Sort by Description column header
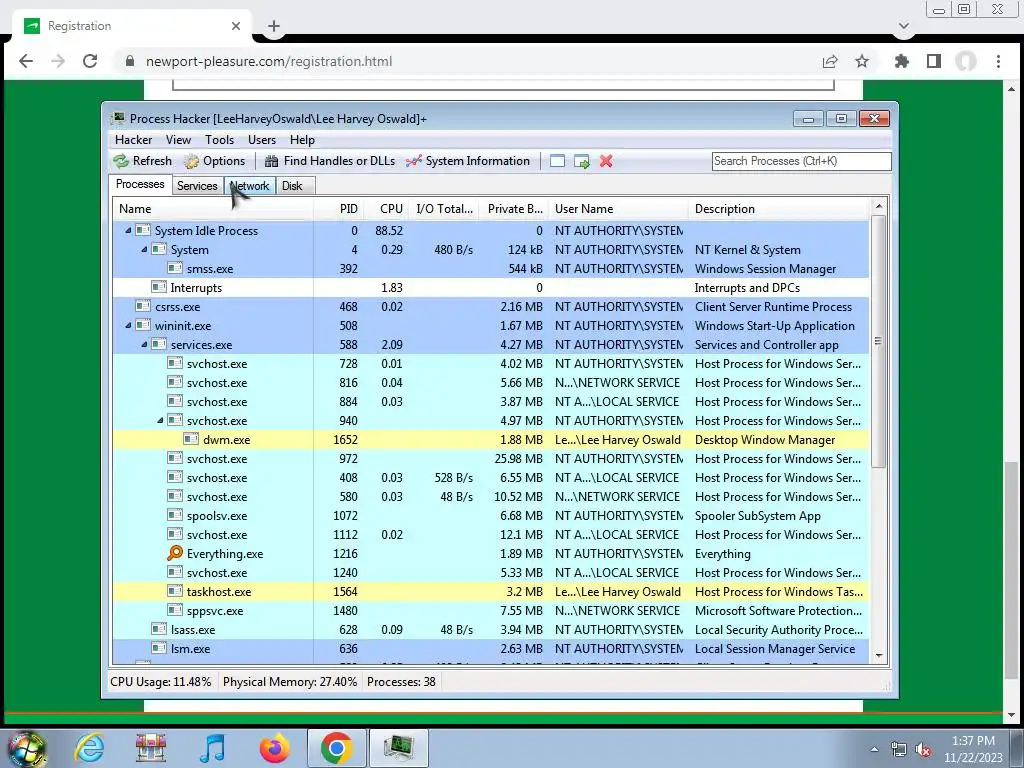 pyautogui.click(x=779, y=209)
